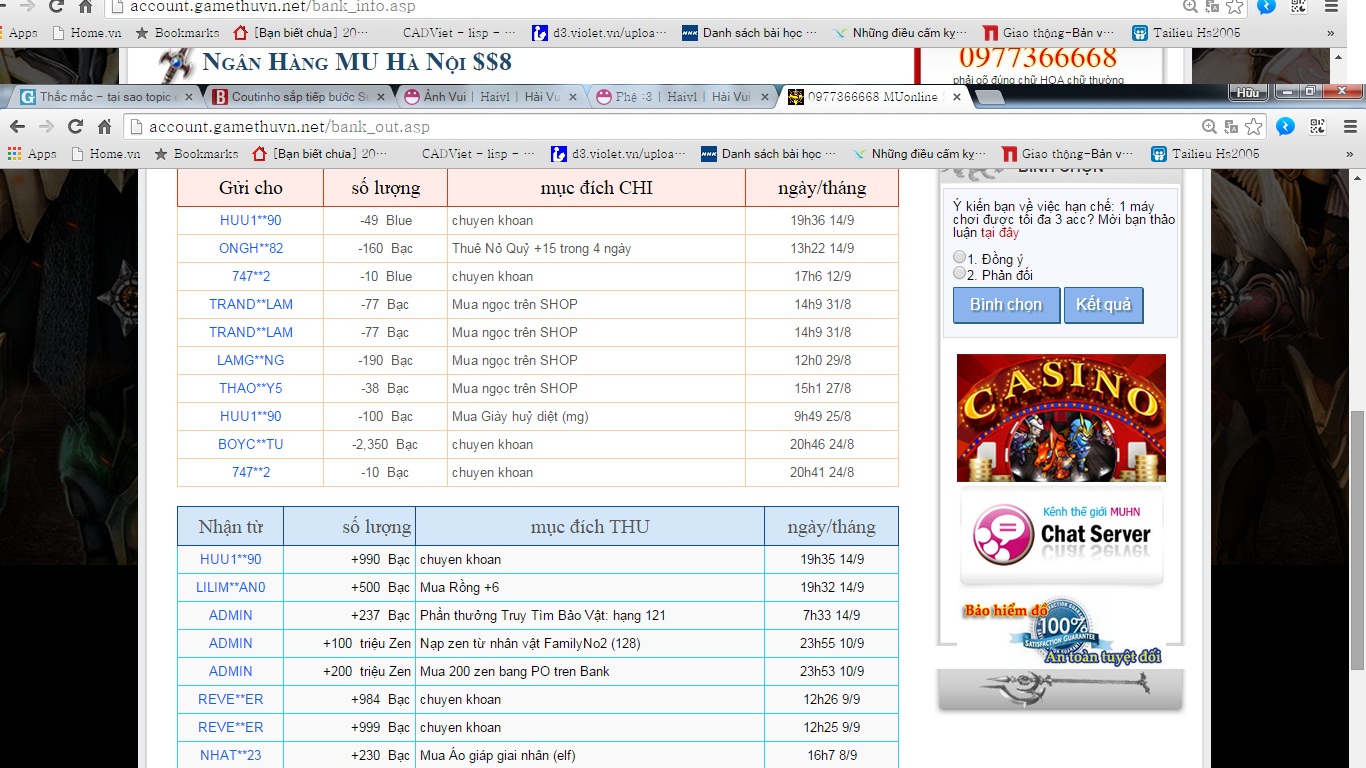Click 'REVE**ER' in the +984 Bạc row

click(231, 699)
